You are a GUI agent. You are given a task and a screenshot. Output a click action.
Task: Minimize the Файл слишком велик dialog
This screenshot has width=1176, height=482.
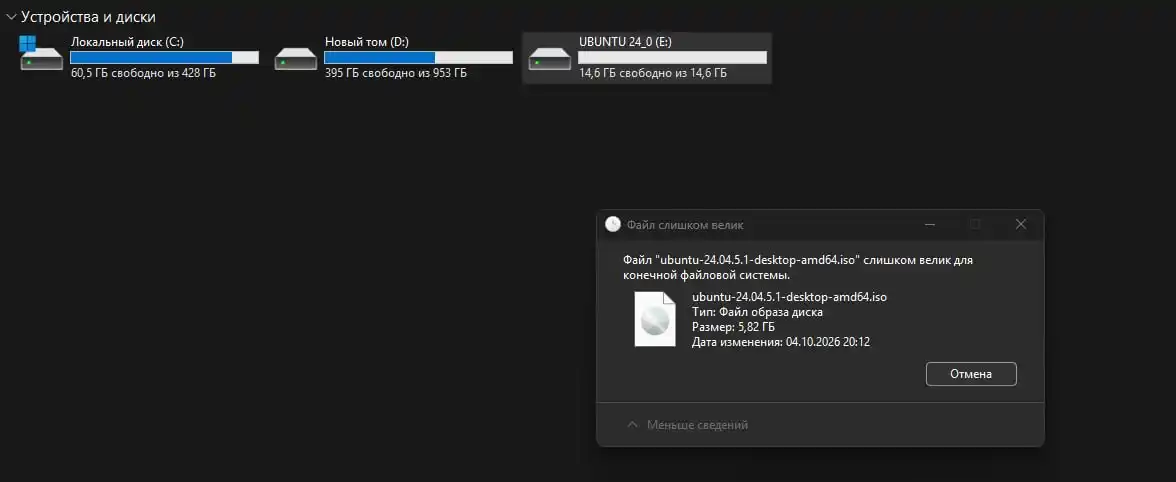[x=929, y=224]
